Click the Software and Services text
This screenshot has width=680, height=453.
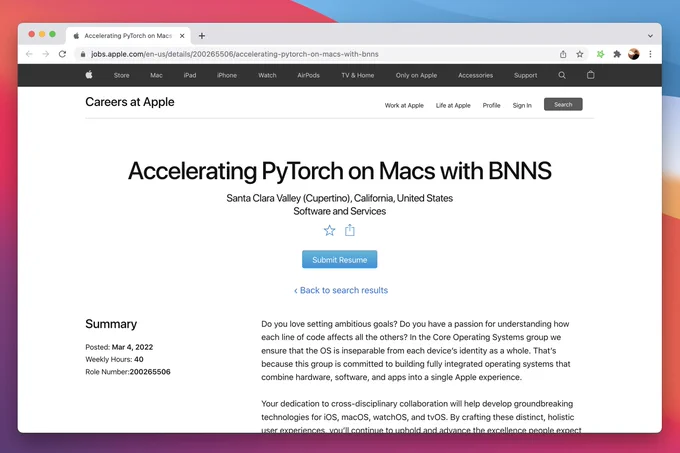coord(340,211)
